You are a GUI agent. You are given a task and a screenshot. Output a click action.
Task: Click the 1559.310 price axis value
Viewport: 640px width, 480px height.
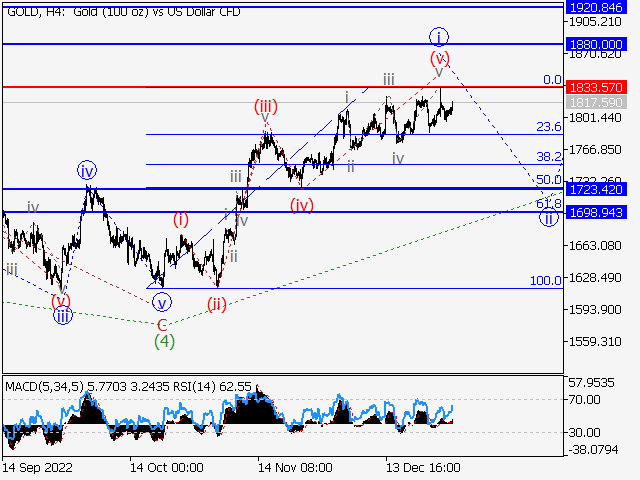pyautogui.click(x=595, y=342)
